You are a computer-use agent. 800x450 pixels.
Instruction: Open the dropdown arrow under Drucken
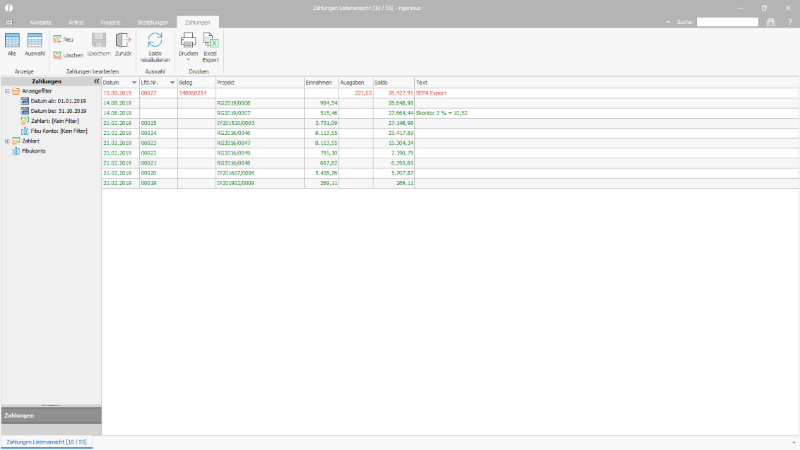(x=188, y=60)
